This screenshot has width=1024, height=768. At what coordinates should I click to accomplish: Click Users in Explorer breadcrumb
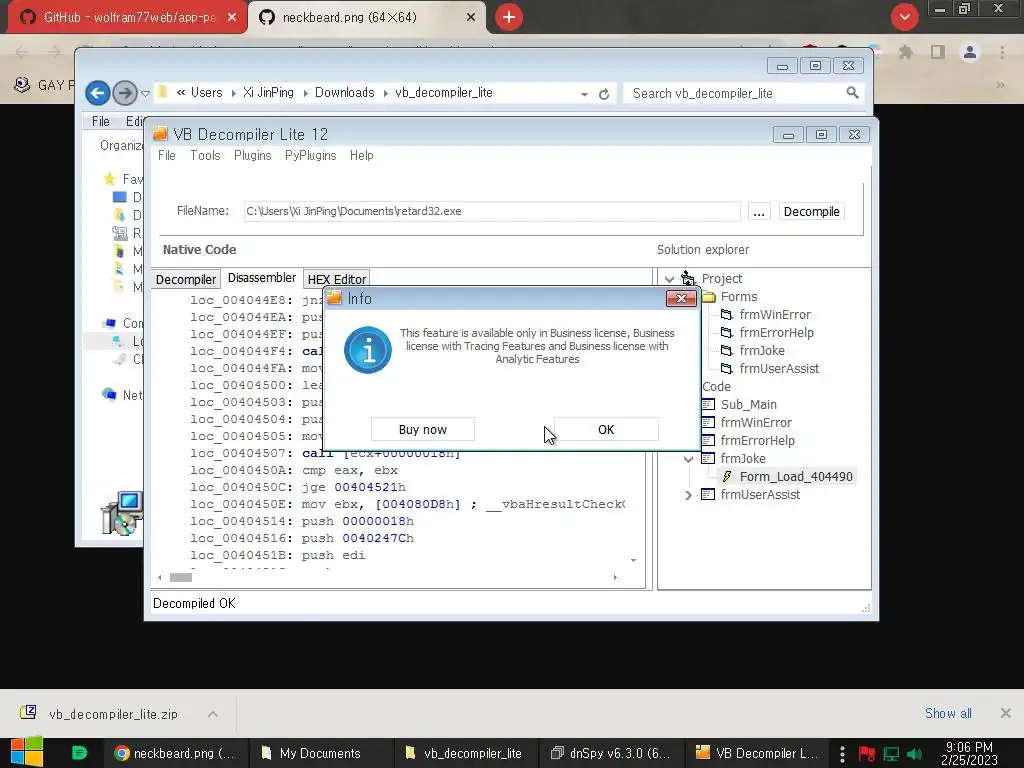(x=206, y=93)
